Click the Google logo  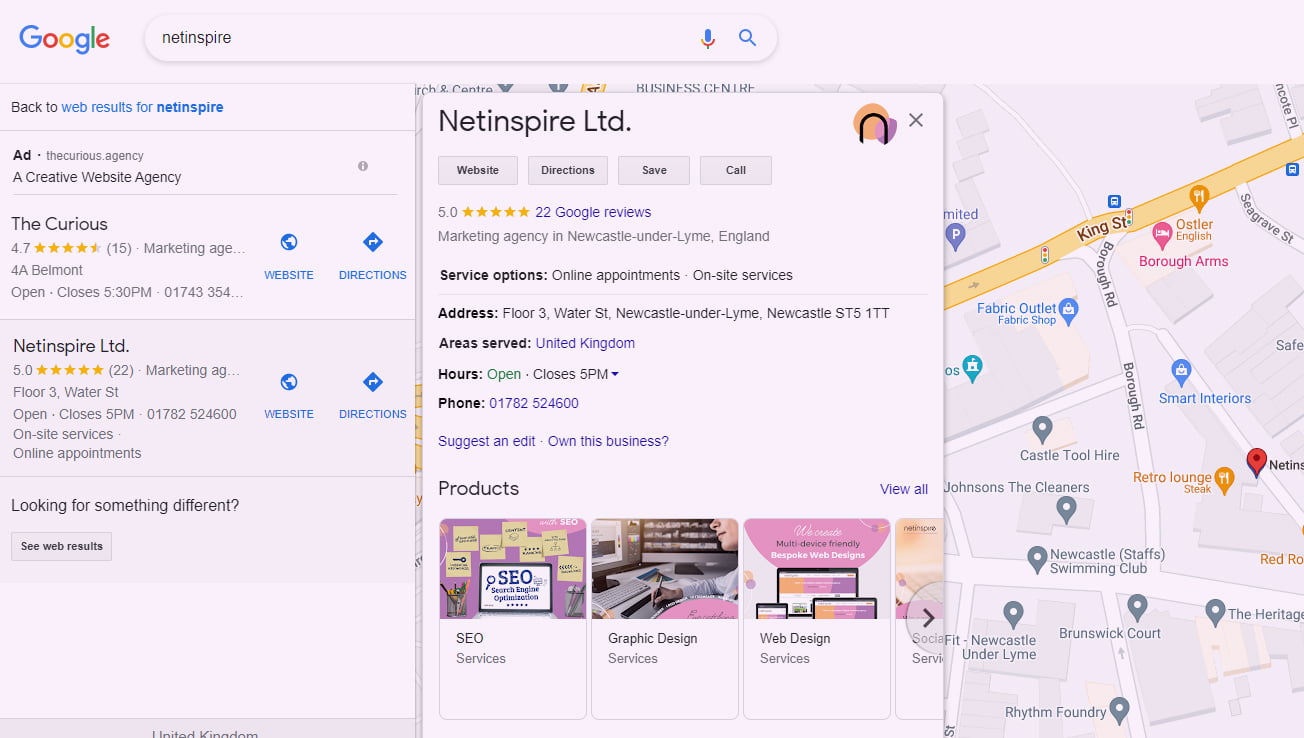click(64, 39)
